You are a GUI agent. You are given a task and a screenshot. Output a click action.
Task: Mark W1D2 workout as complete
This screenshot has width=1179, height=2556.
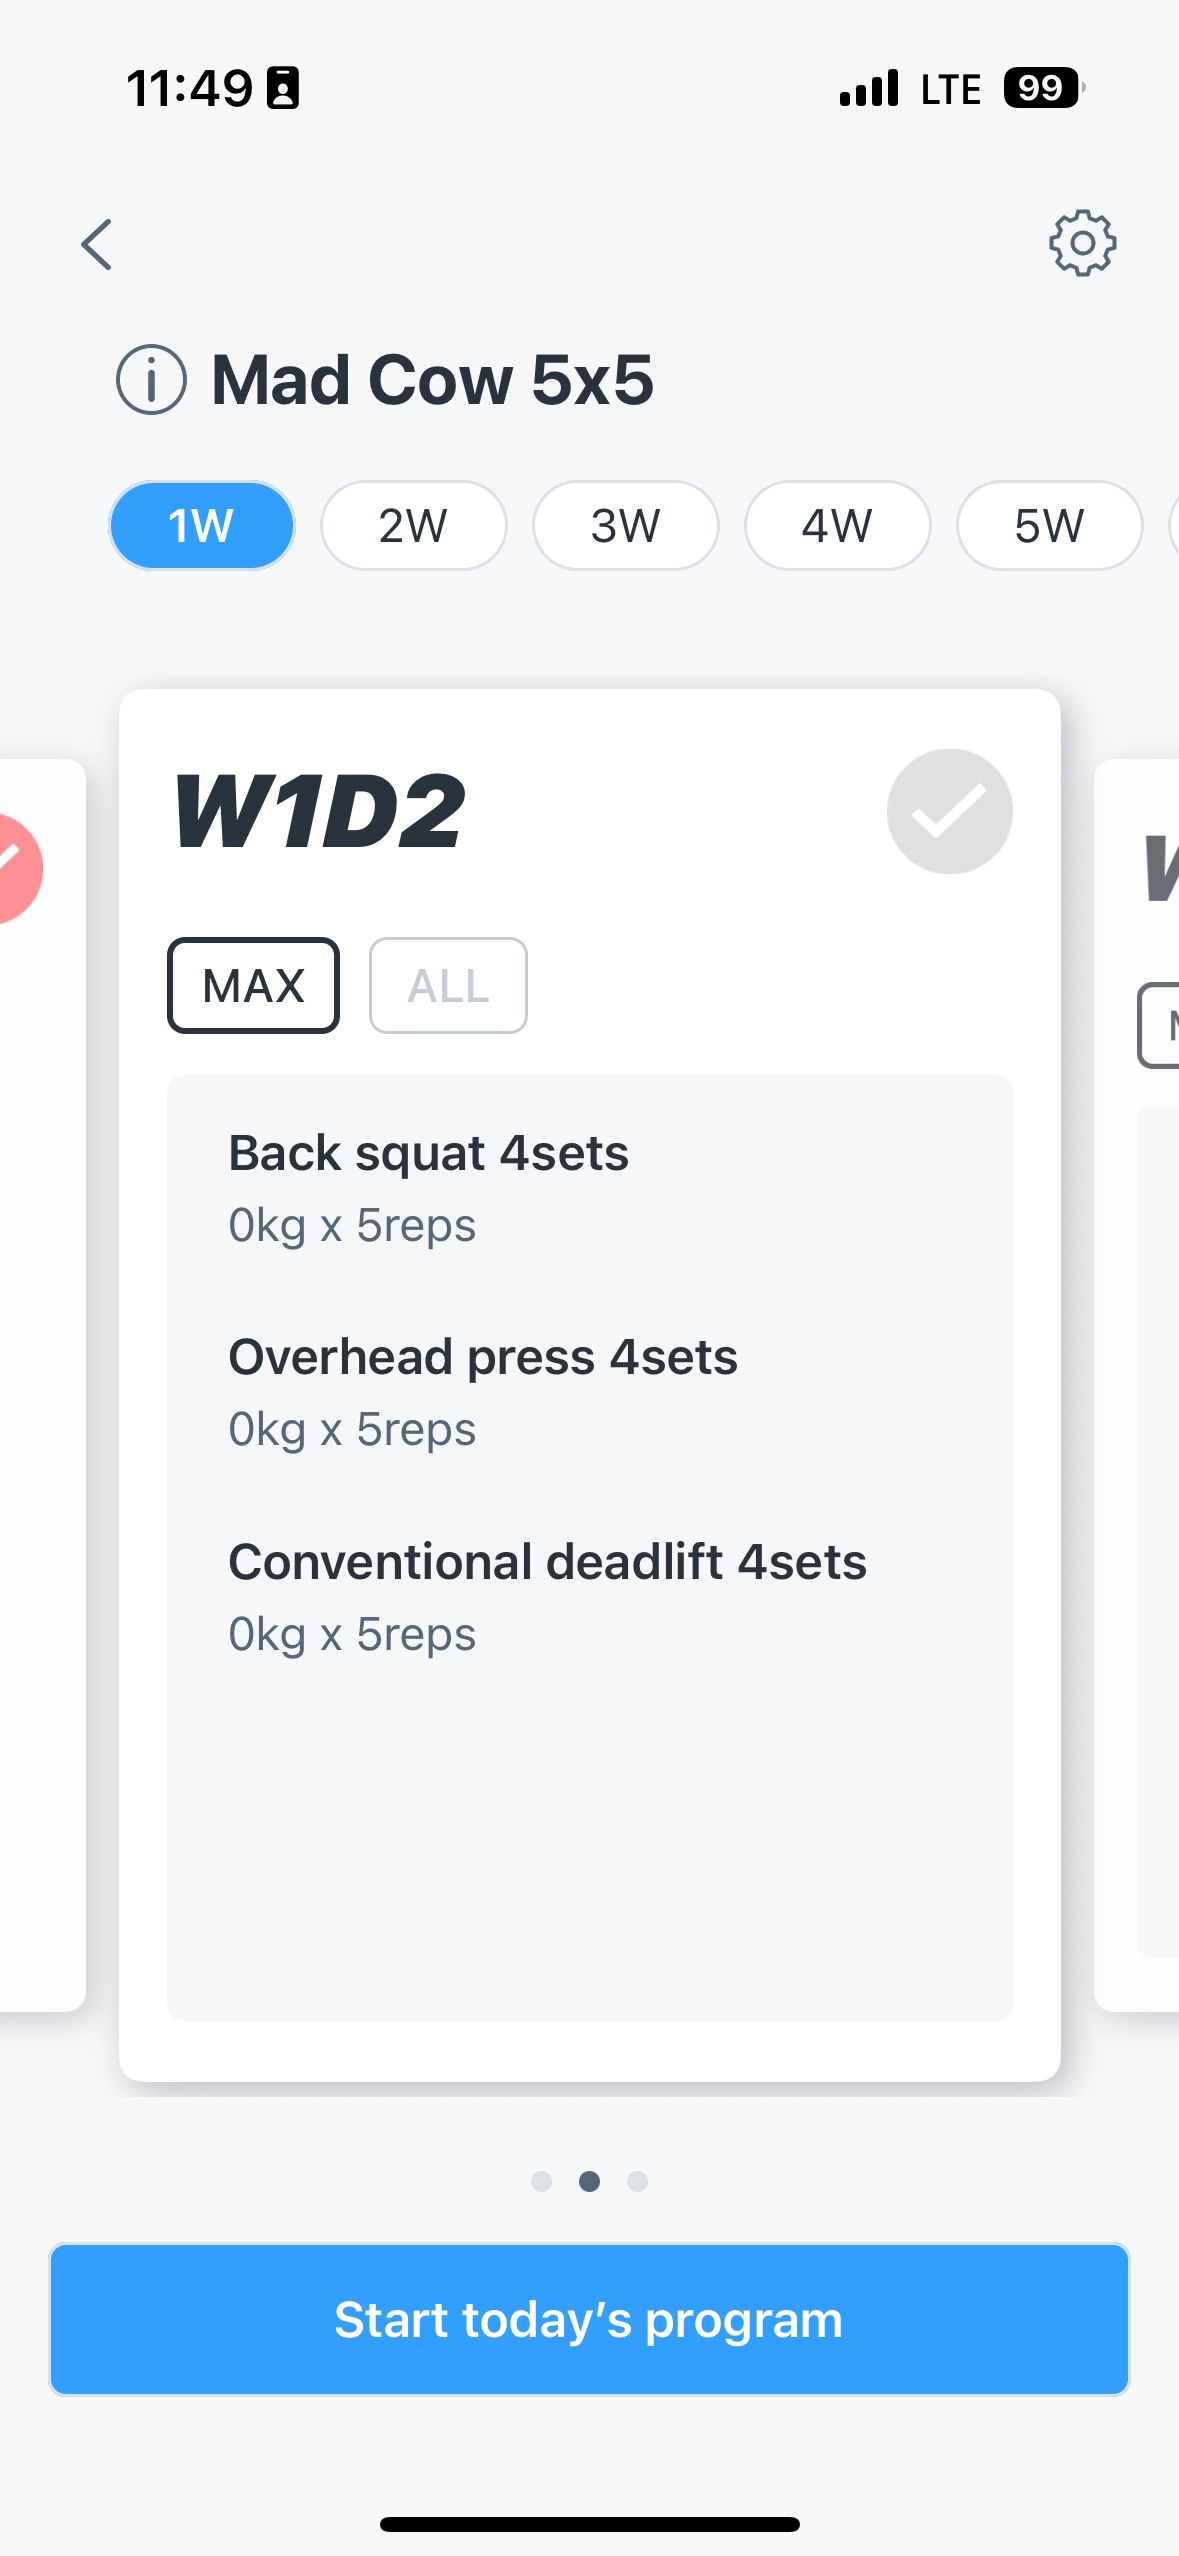949,811
